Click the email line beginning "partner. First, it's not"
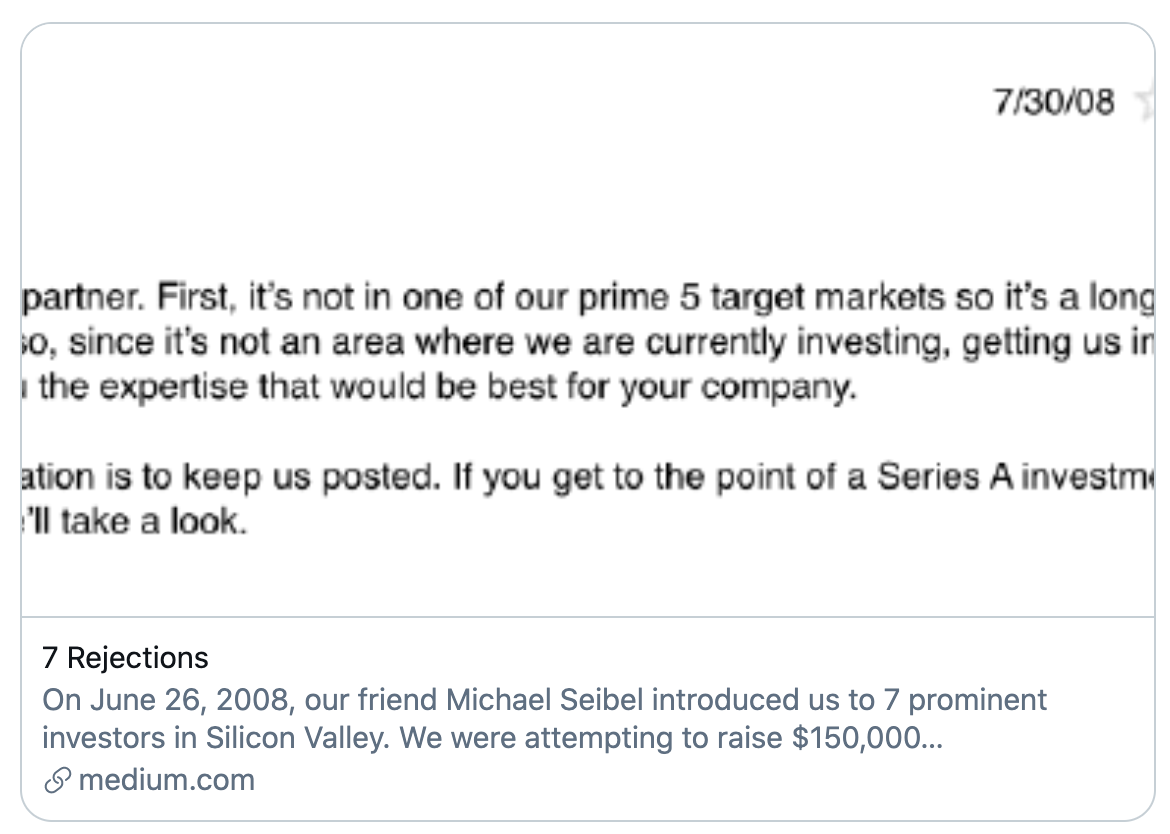The height and width of the screenshot is (834, 1170). 588,298
